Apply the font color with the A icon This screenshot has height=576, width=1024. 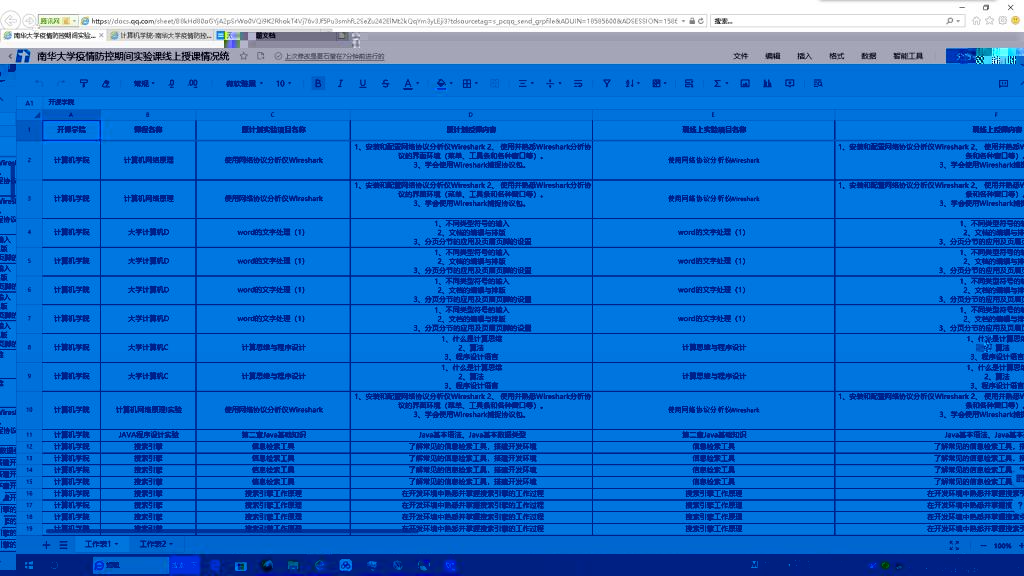[408, 84]
